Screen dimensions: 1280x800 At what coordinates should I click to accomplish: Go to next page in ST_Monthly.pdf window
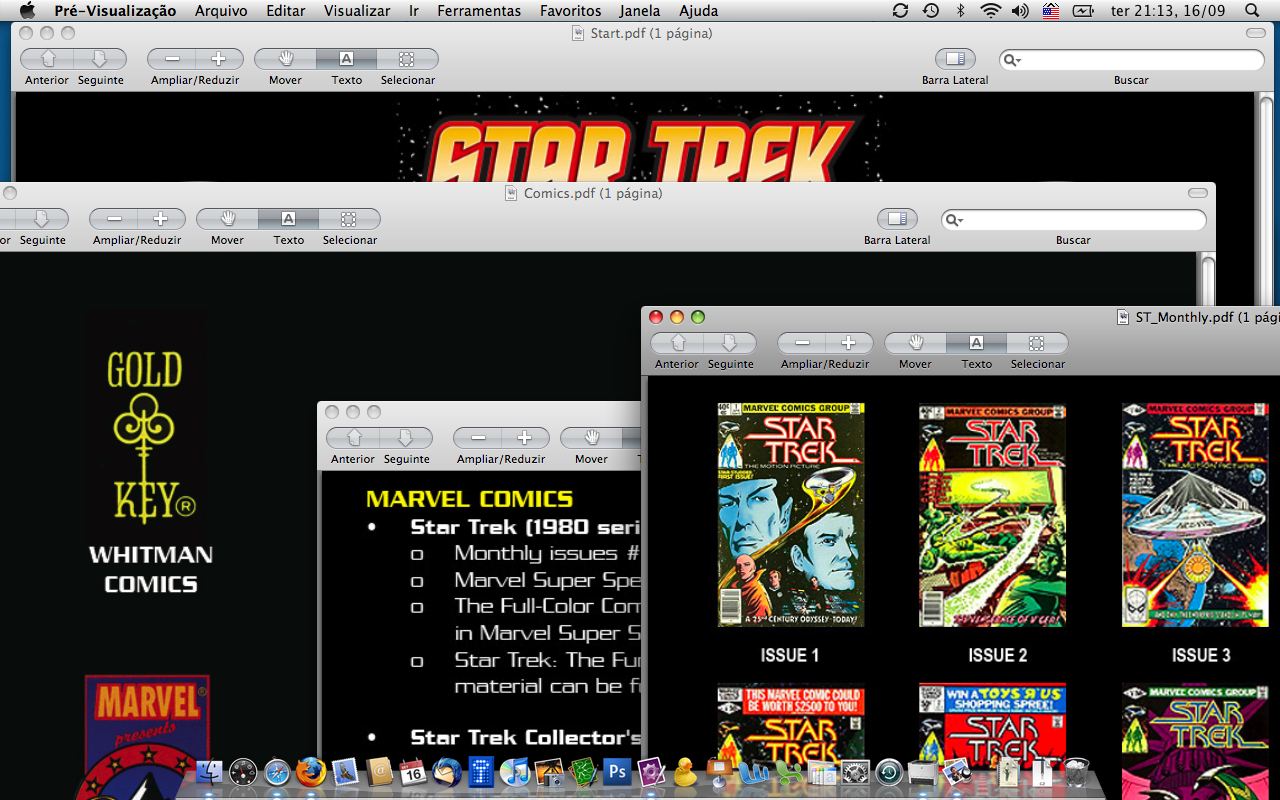point(730,343)
